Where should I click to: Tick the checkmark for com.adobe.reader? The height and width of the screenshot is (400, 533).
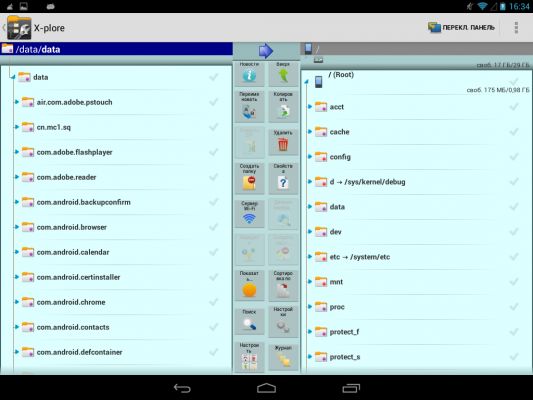[x=213, y=177]
